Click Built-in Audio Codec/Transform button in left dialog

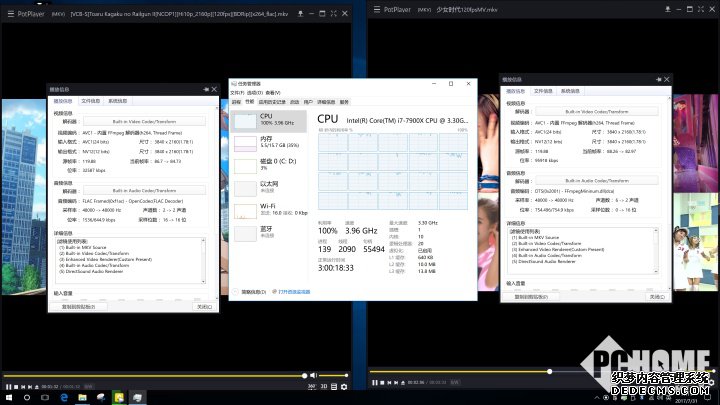144,191
